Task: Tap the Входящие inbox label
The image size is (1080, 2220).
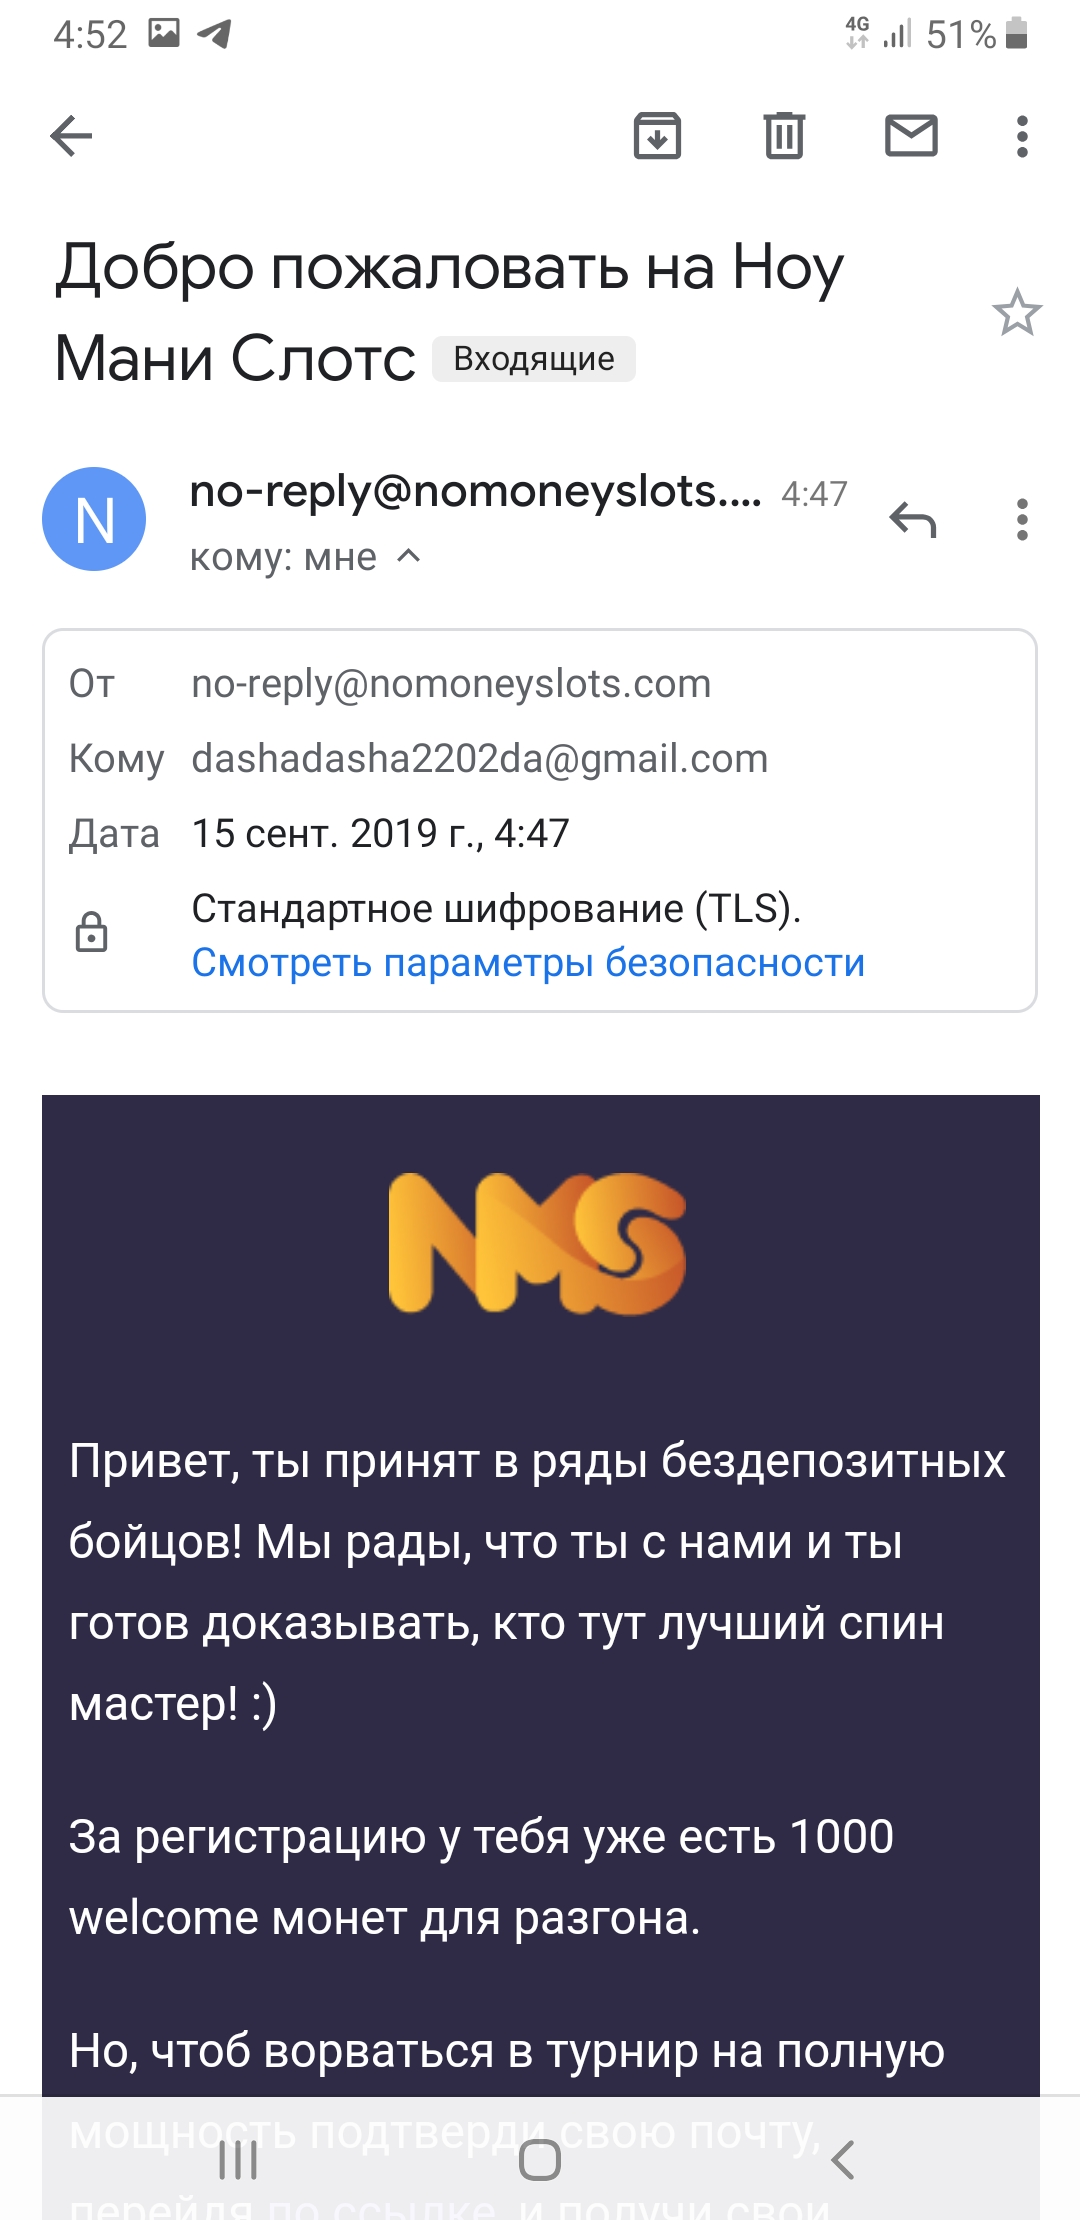Action: (x=534, y=359)
